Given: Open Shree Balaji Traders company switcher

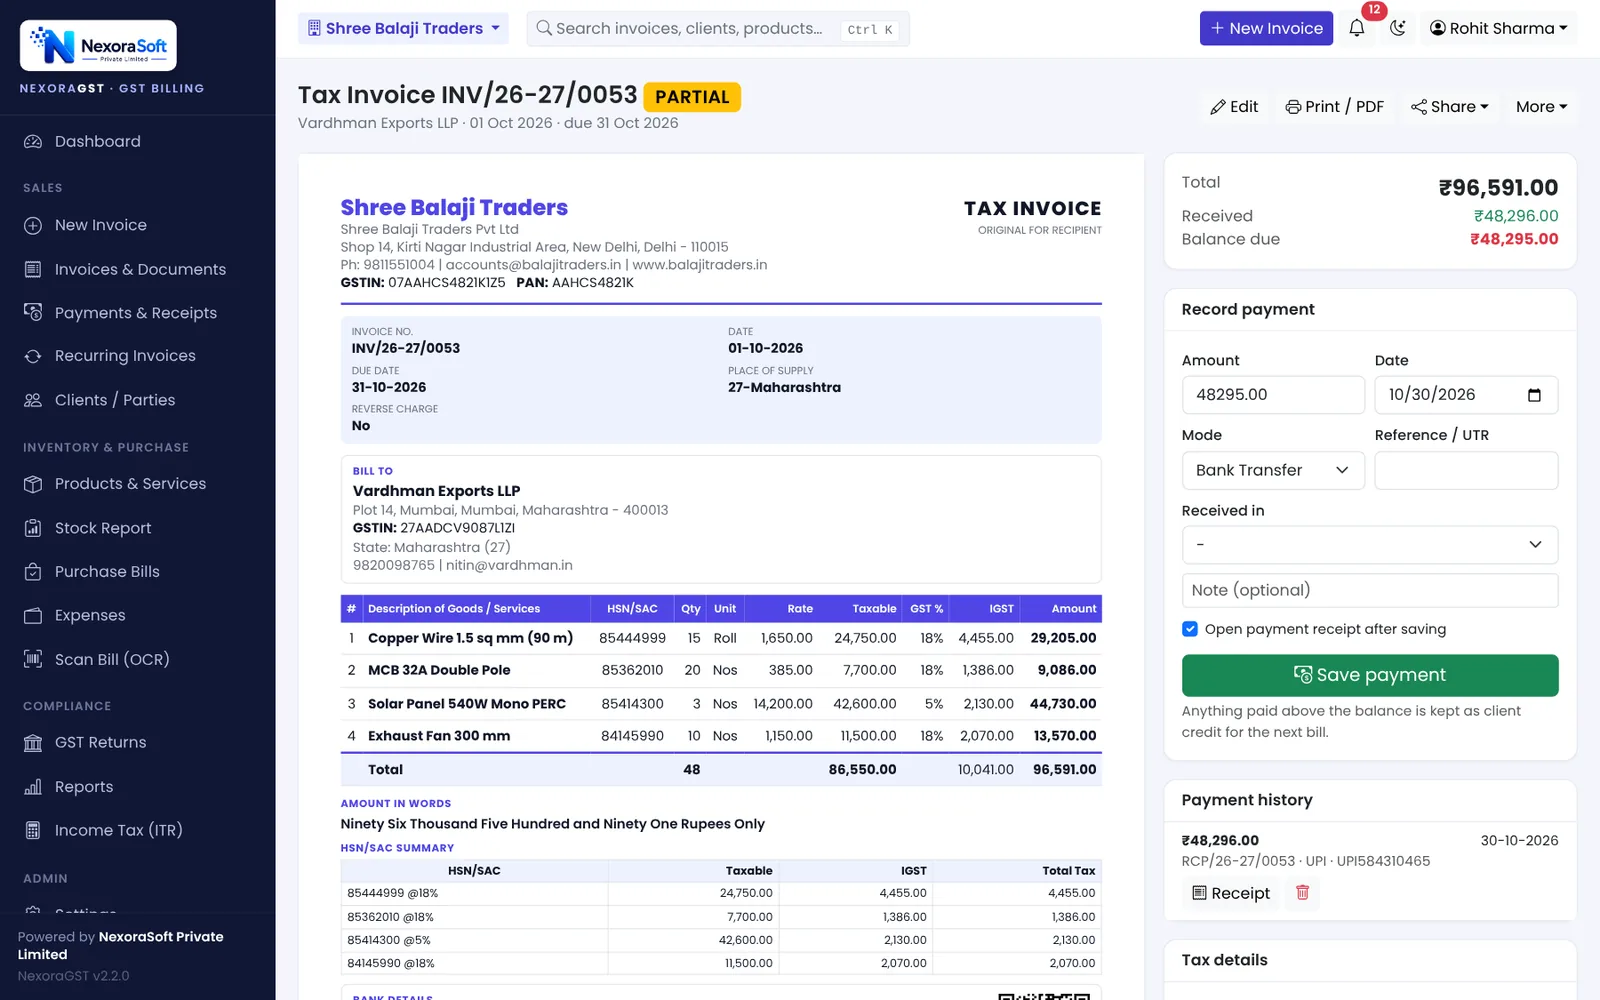Looking at the screenshot, I should 403,28.
